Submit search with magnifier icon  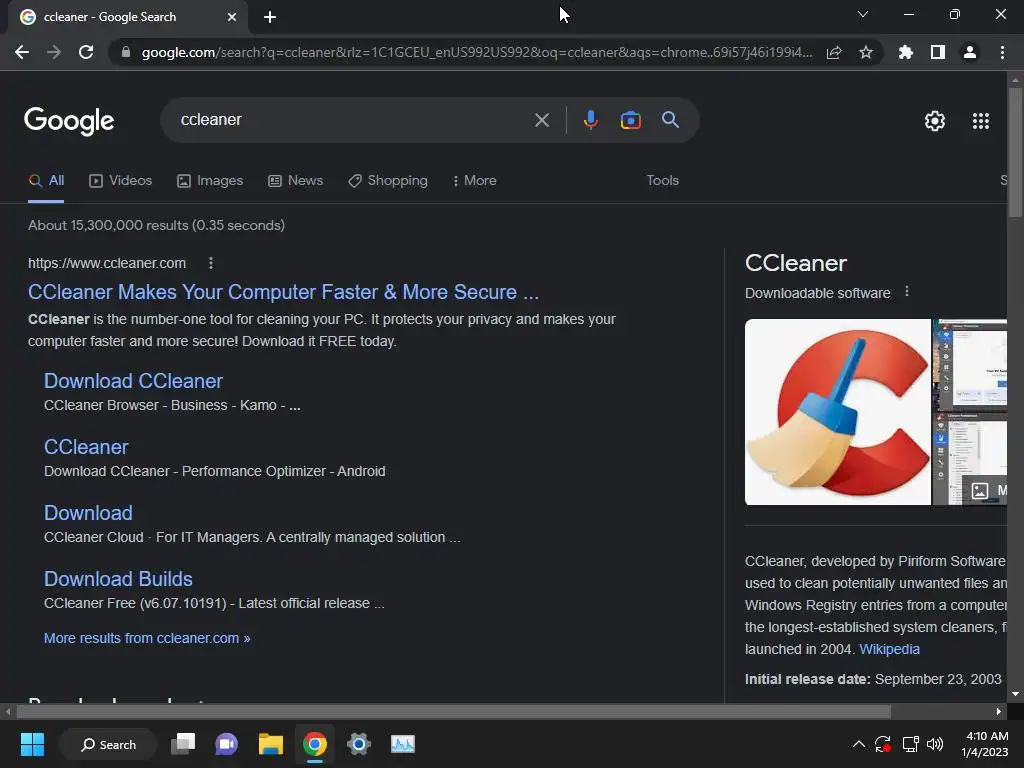(x=670, y=120)
